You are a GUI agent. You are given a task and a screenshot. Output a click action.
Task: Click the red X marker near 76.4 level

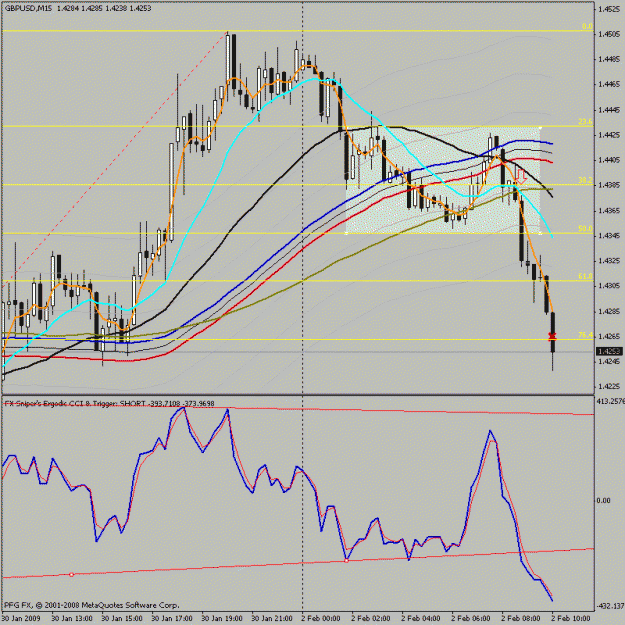[x=552, y=336]
